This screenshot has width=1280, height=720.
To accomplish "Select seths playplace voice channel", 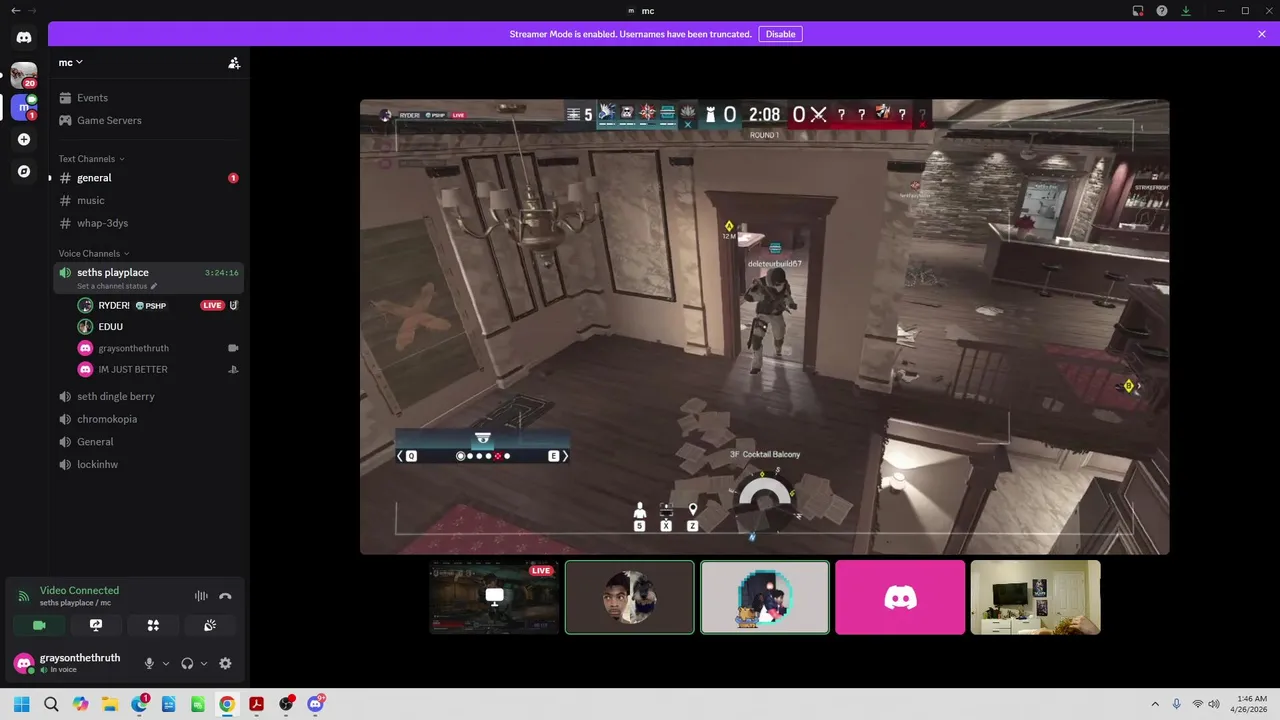I will [148, 278].
